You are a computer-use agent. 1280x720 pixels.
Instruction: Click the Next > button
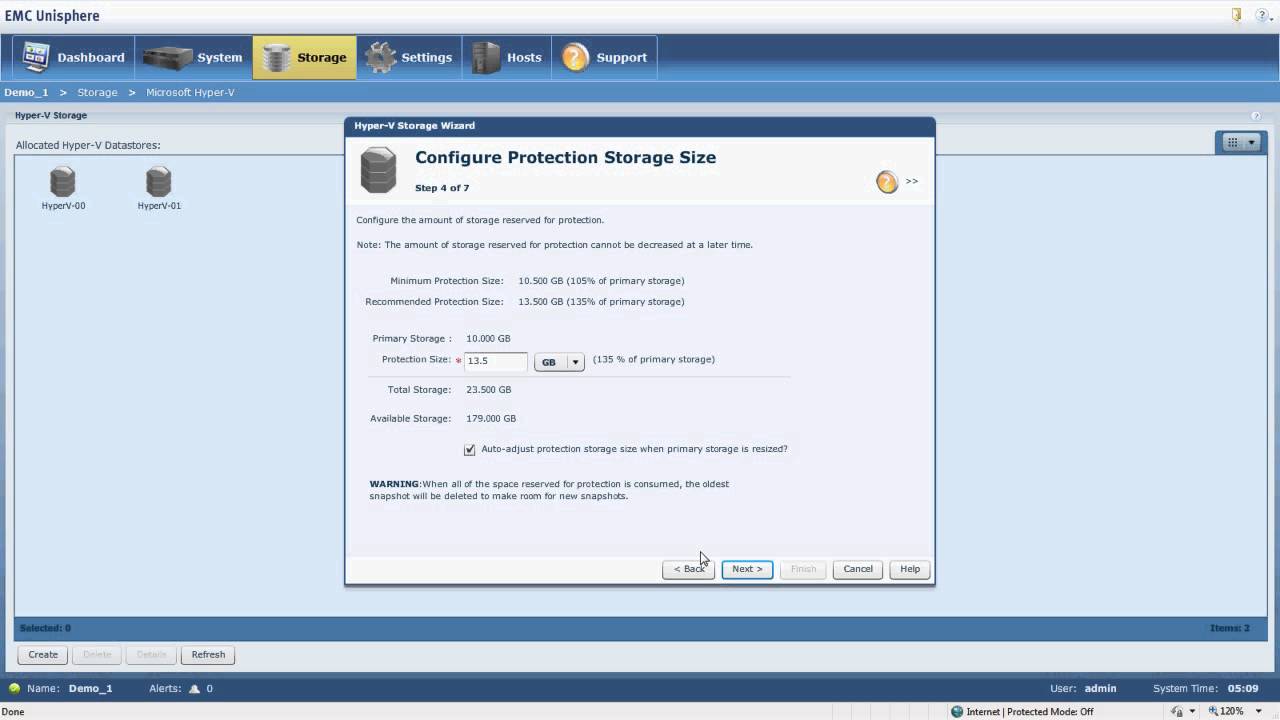[x=747, y=569]
